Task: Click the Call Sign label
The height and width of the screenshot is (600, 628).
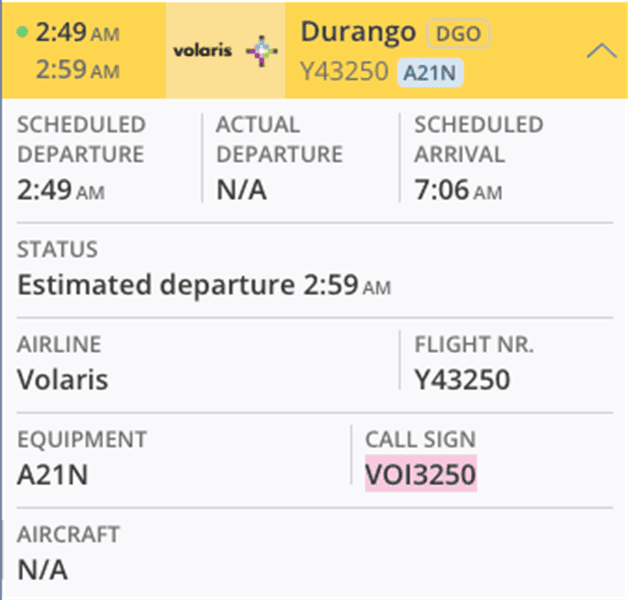Action: 421,439
